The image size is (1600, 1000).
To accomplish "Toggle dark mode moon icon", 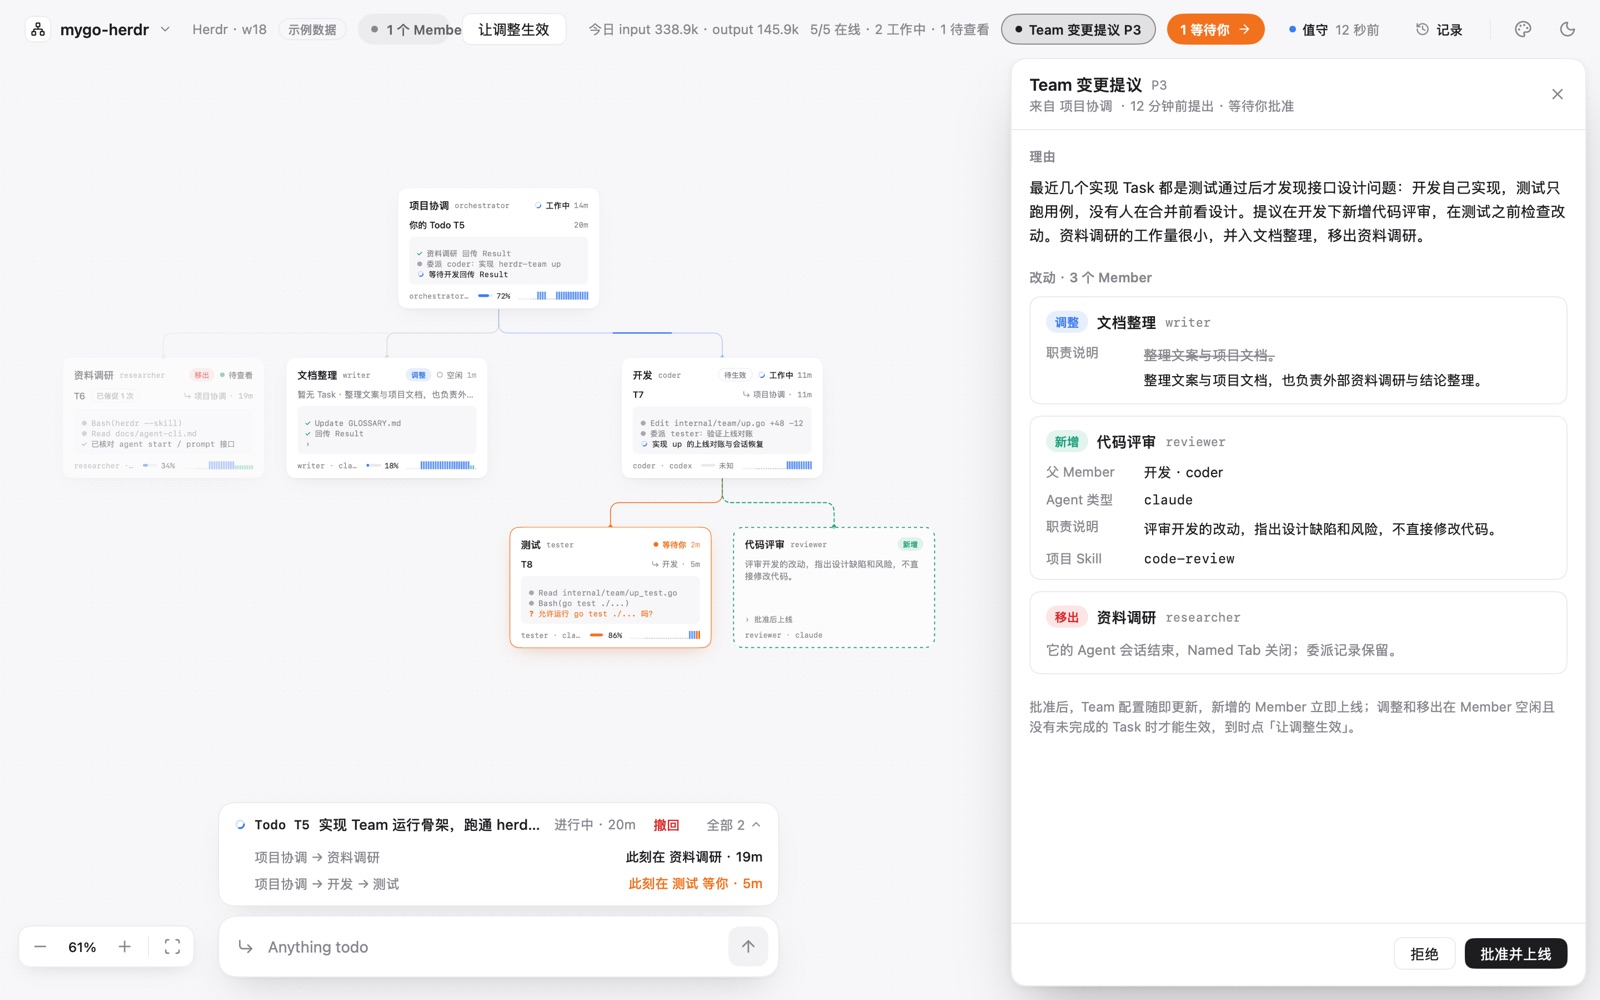I will point(1567,29).
